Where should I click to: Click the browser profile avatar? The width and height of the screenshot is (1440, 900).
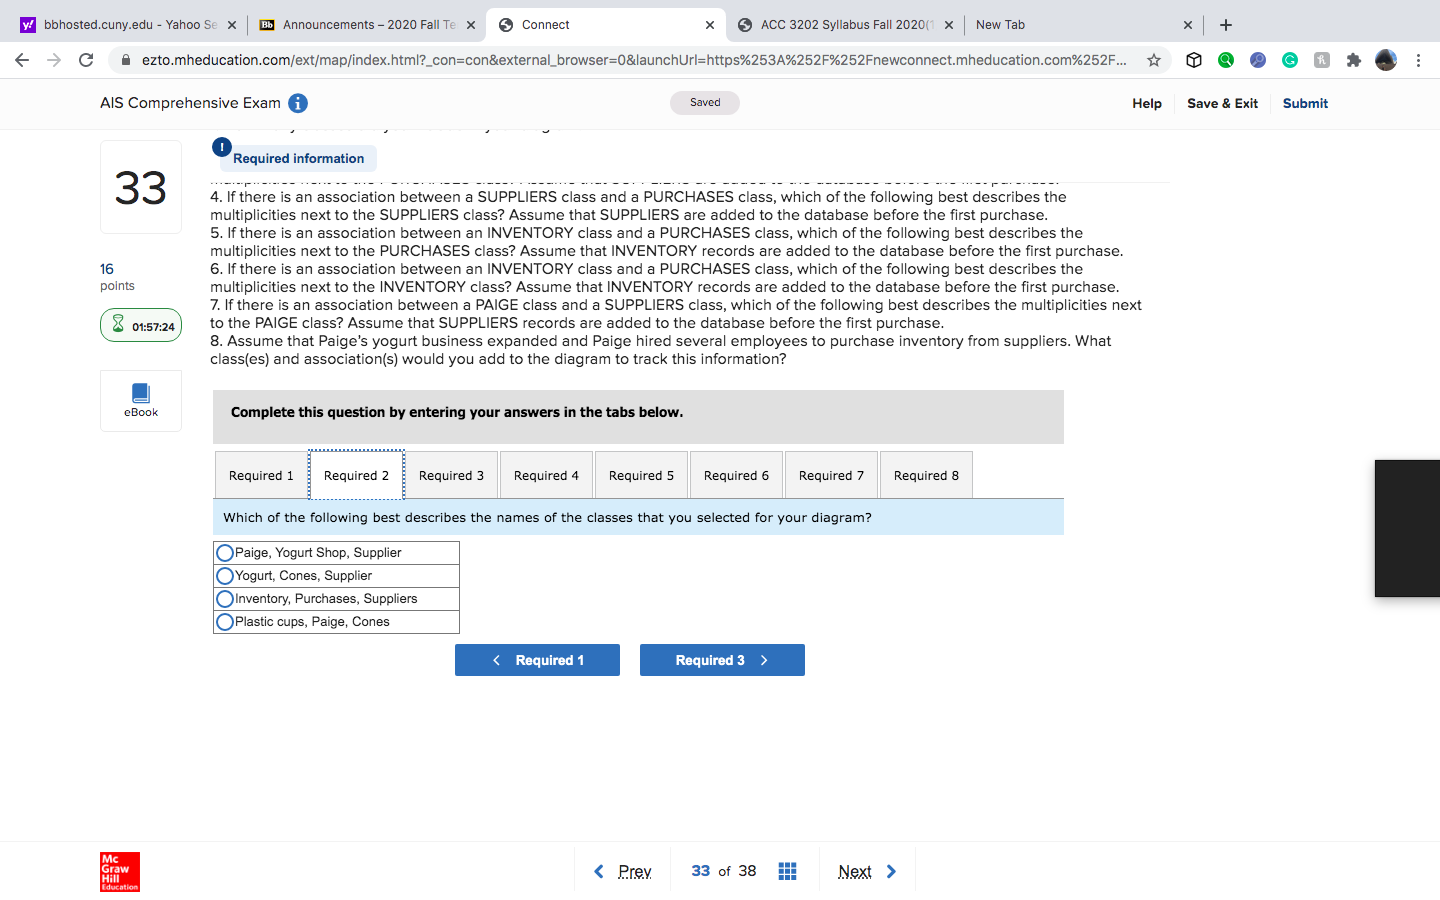point(1385,60)
